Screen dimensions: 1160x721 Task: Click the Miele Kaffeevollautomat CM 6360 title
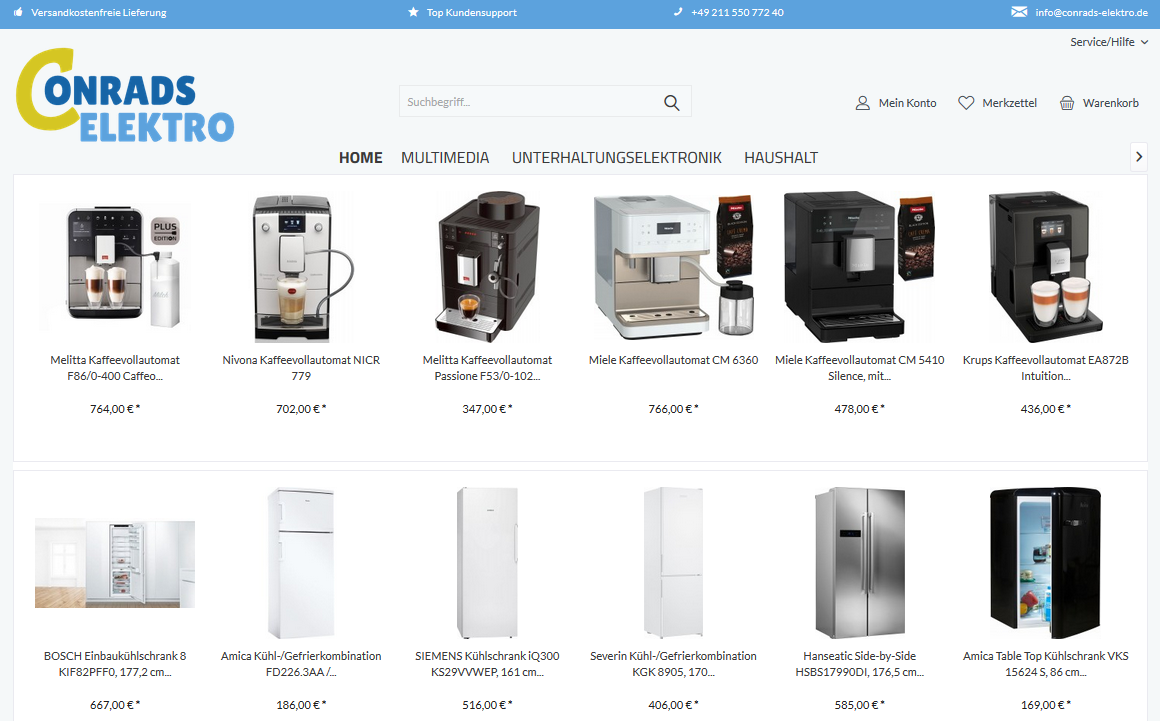673,360
